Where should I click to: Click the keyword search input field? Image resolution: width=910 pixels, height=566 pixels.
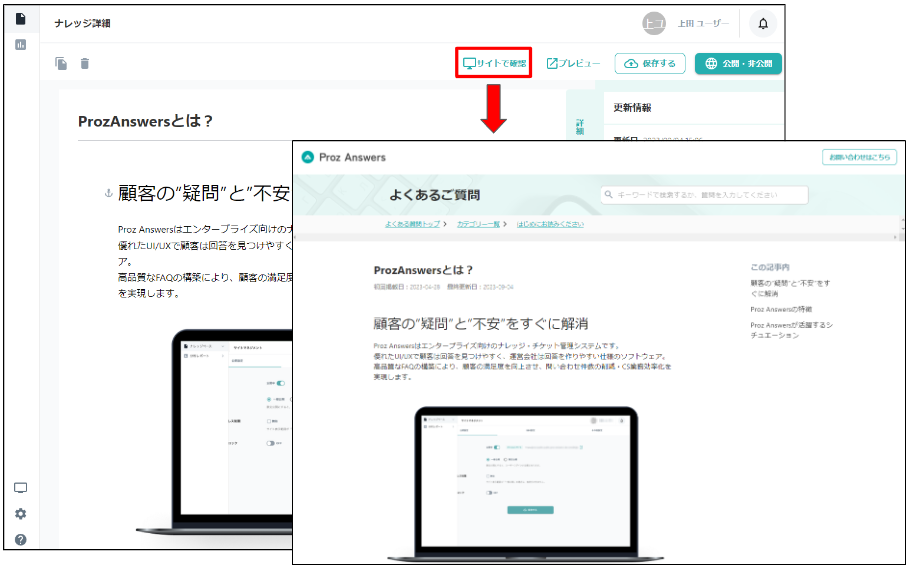[x=705, y=195]
